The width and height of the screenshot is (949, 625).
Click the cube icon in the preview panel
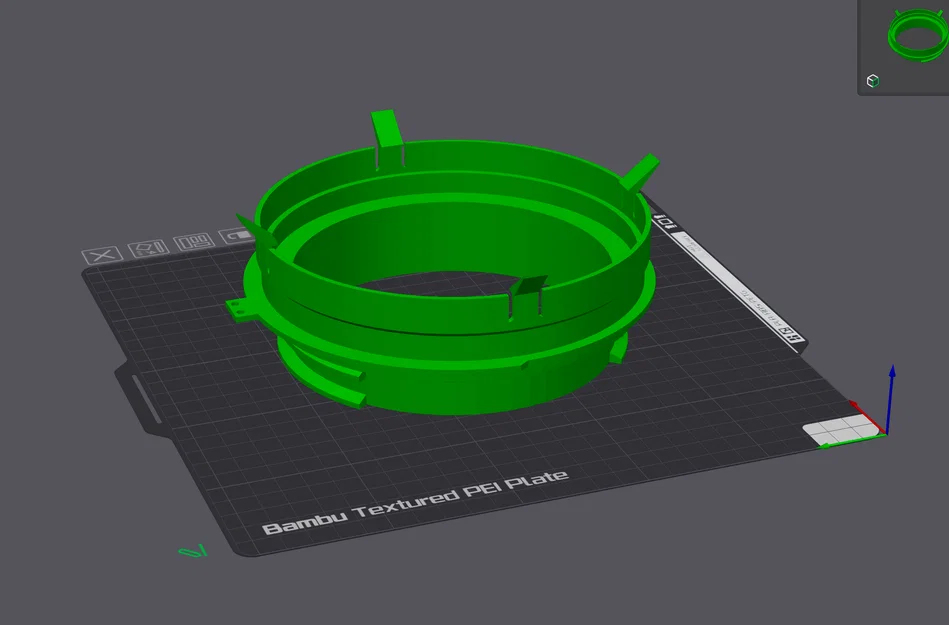(873, 81)
